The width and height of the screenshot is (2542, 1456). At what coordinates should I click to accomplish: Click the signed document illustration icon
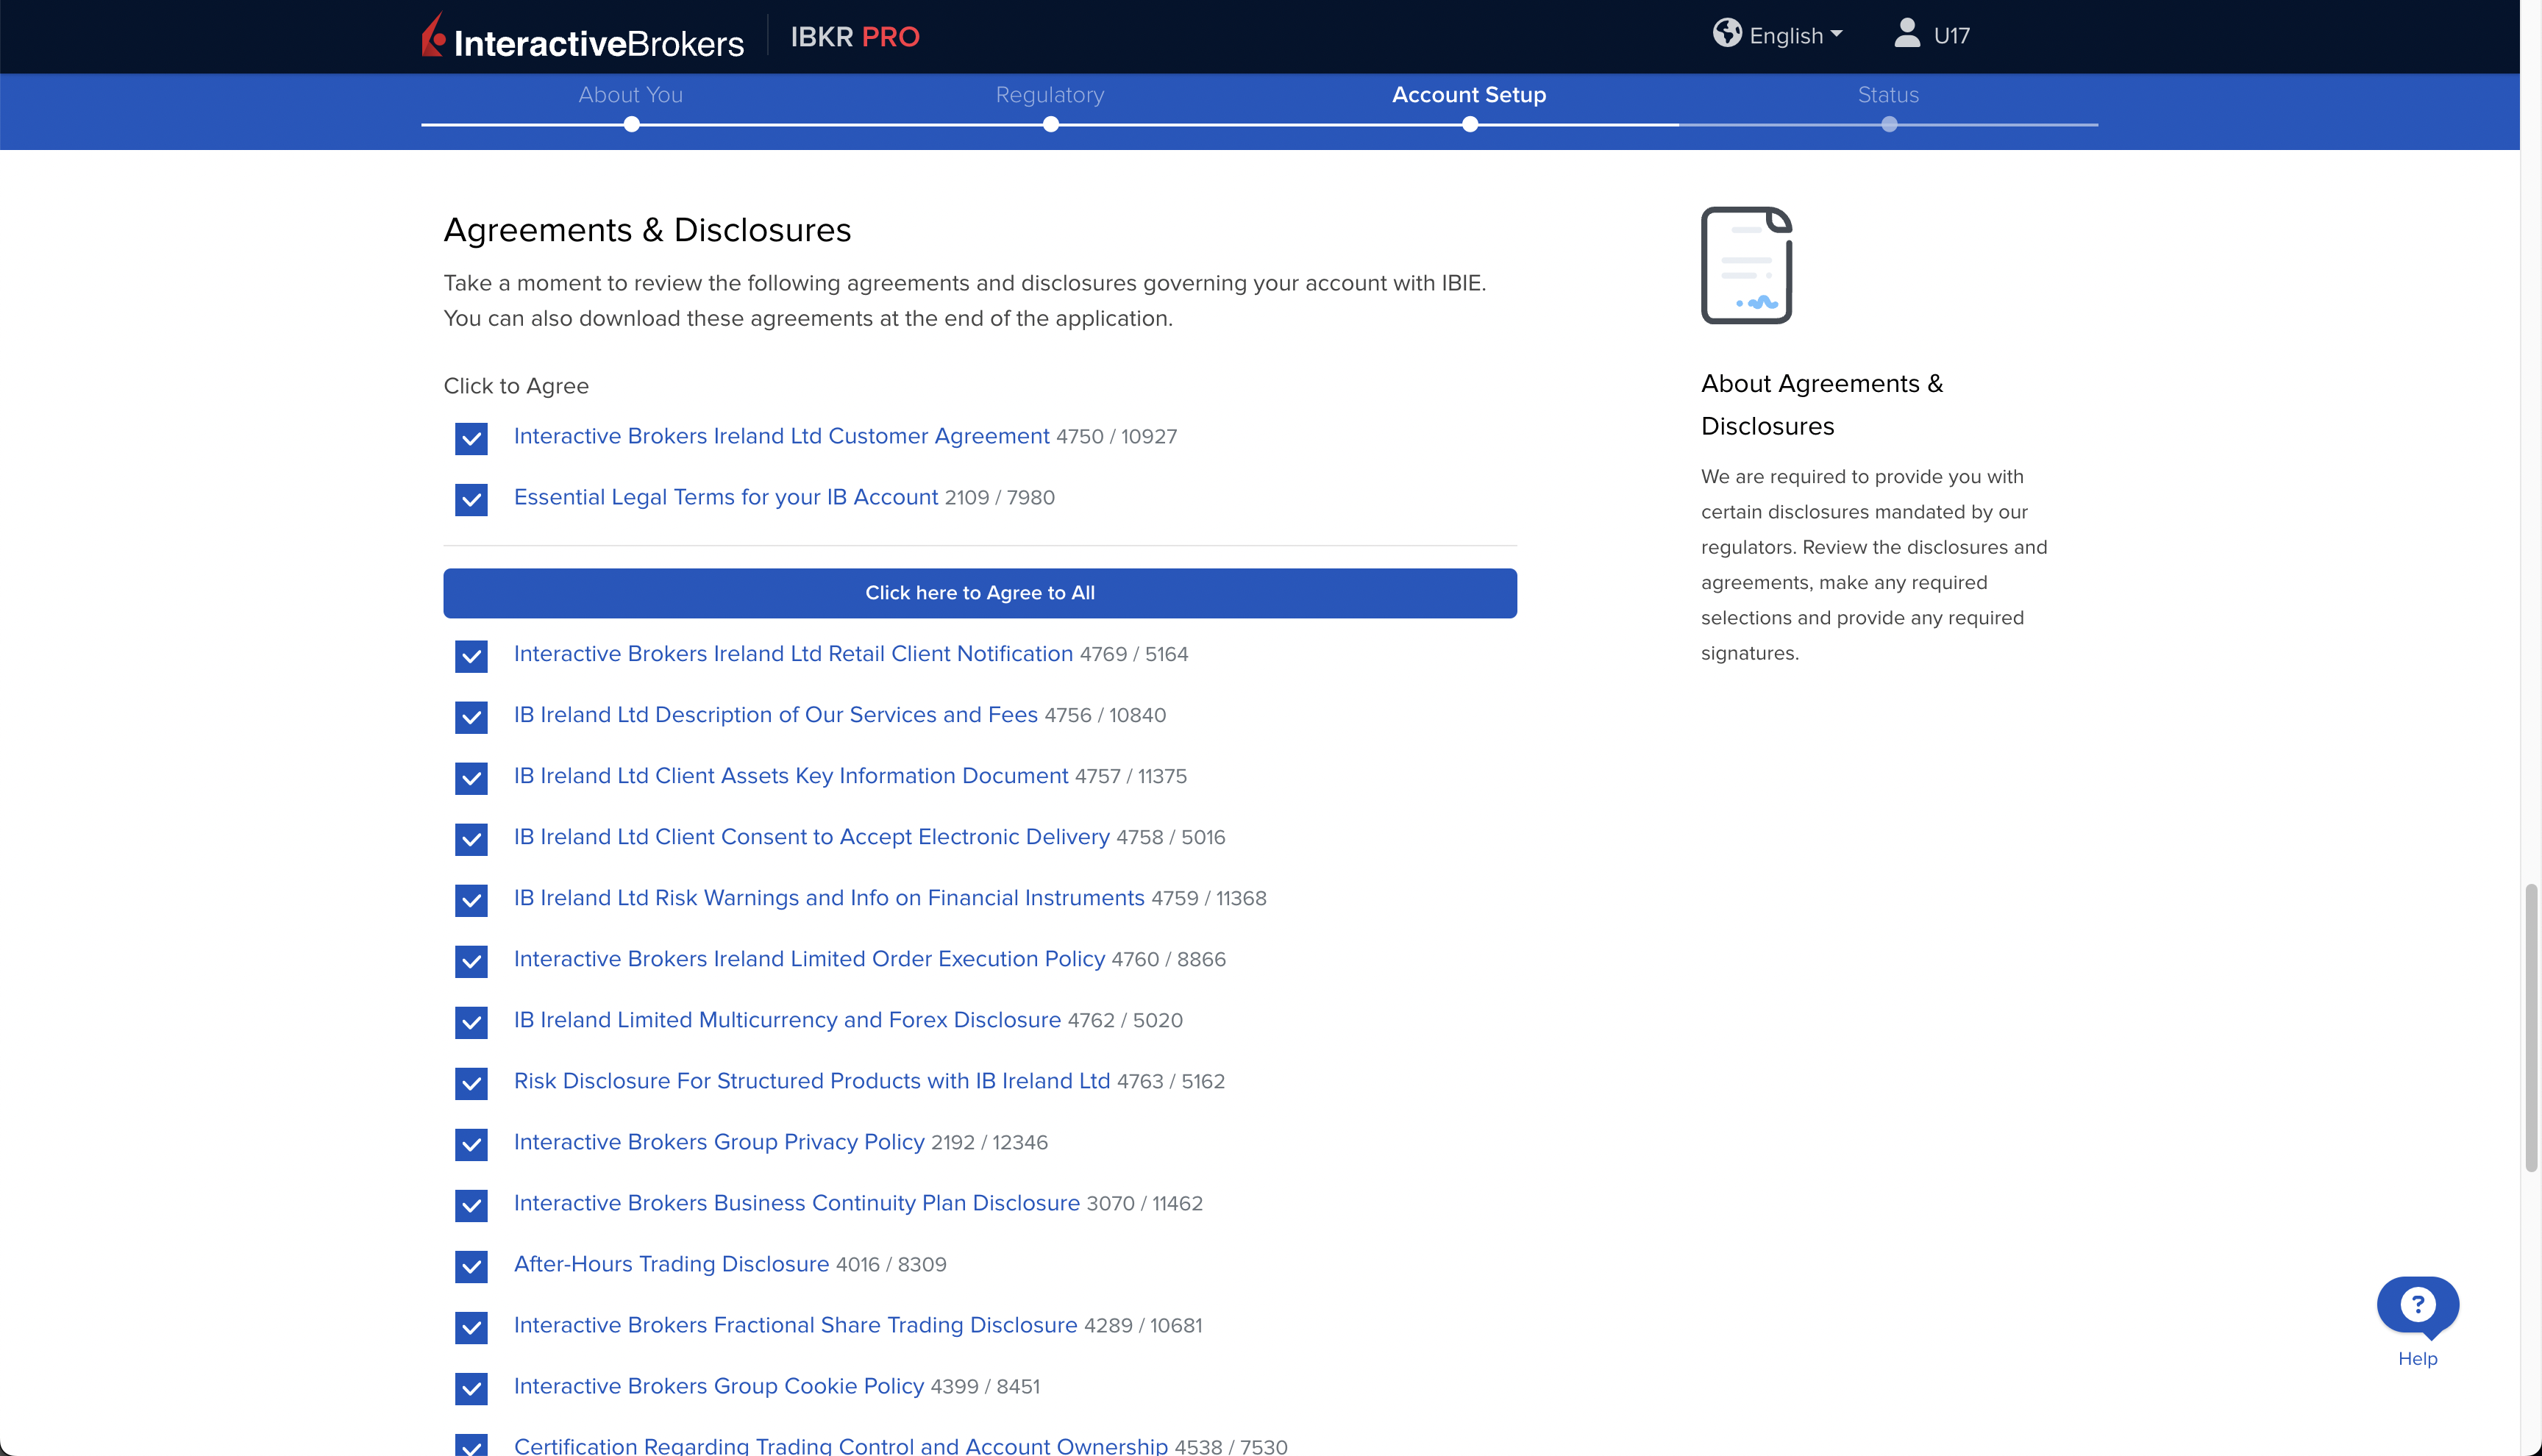tap(1746, 265)
